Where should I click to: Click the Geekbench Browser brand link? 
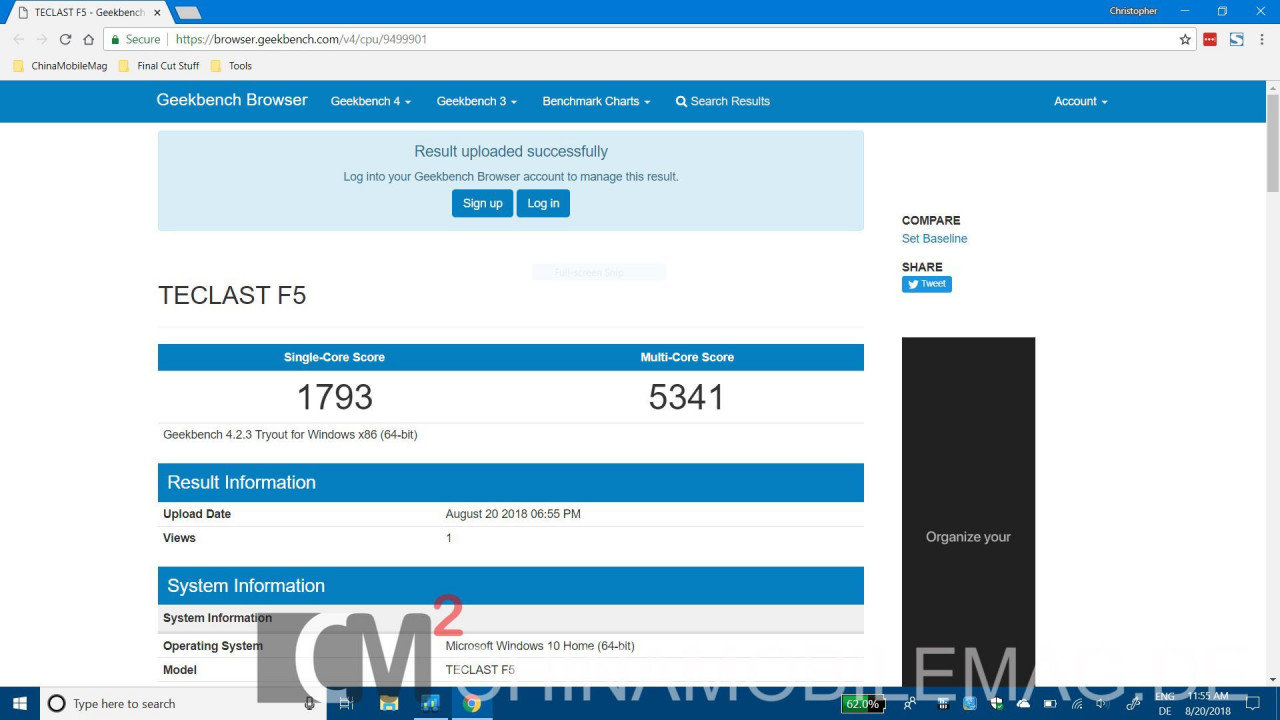click(x=232, y=100)
